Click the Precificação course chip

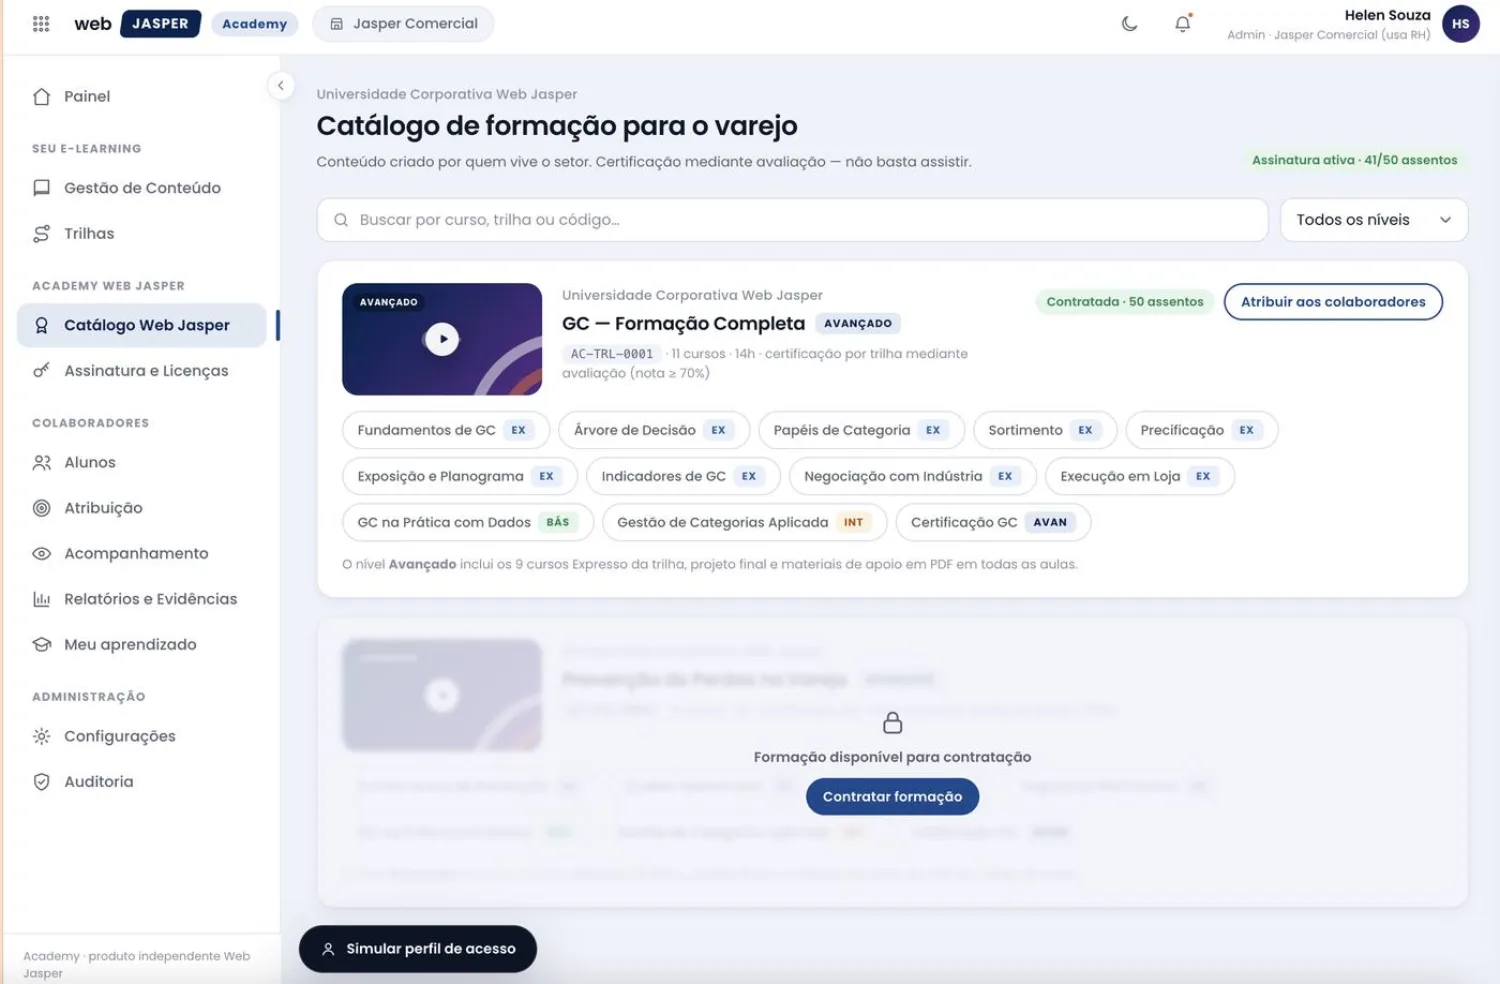[1202, 430]
